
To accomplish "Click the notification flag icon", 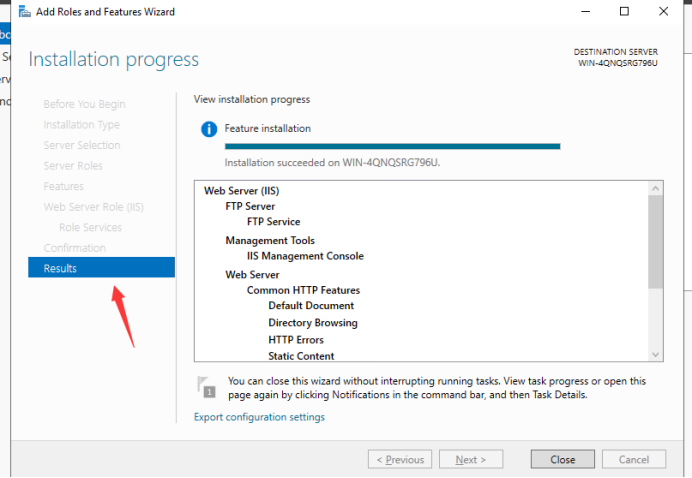I will [x=206, y=387].
